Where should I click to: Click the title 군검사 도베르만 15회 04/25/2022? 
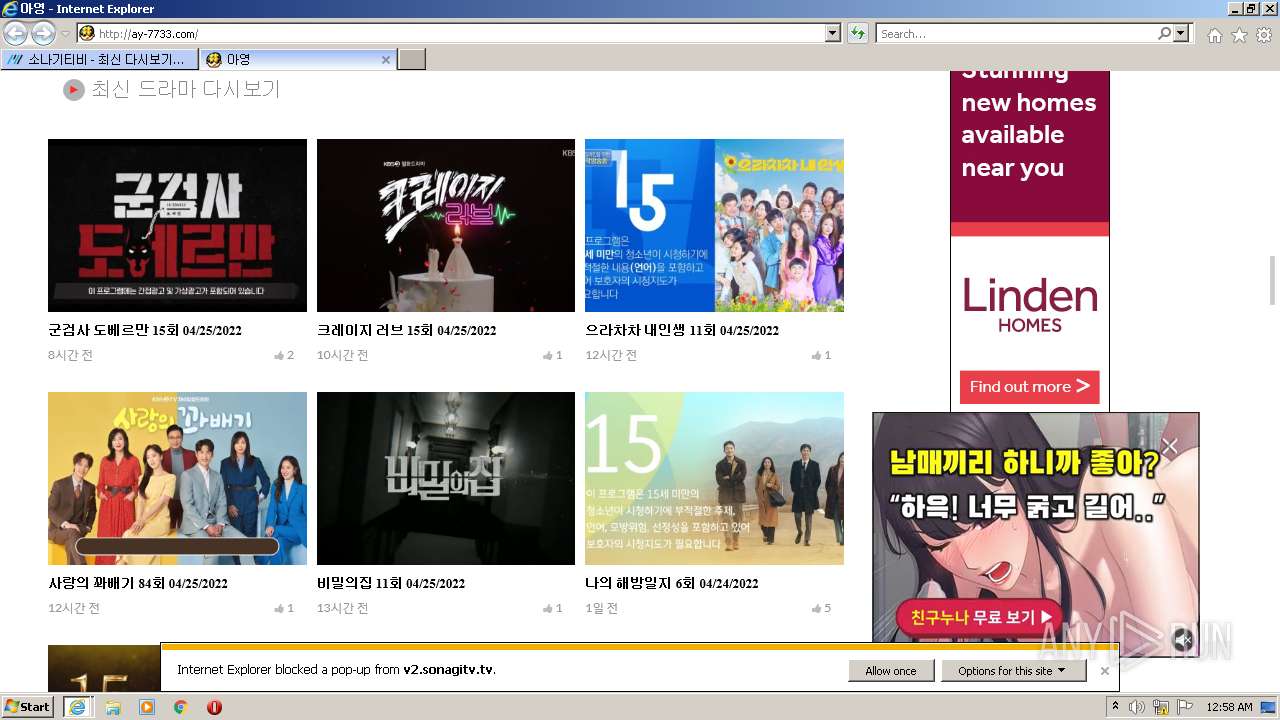145,330
